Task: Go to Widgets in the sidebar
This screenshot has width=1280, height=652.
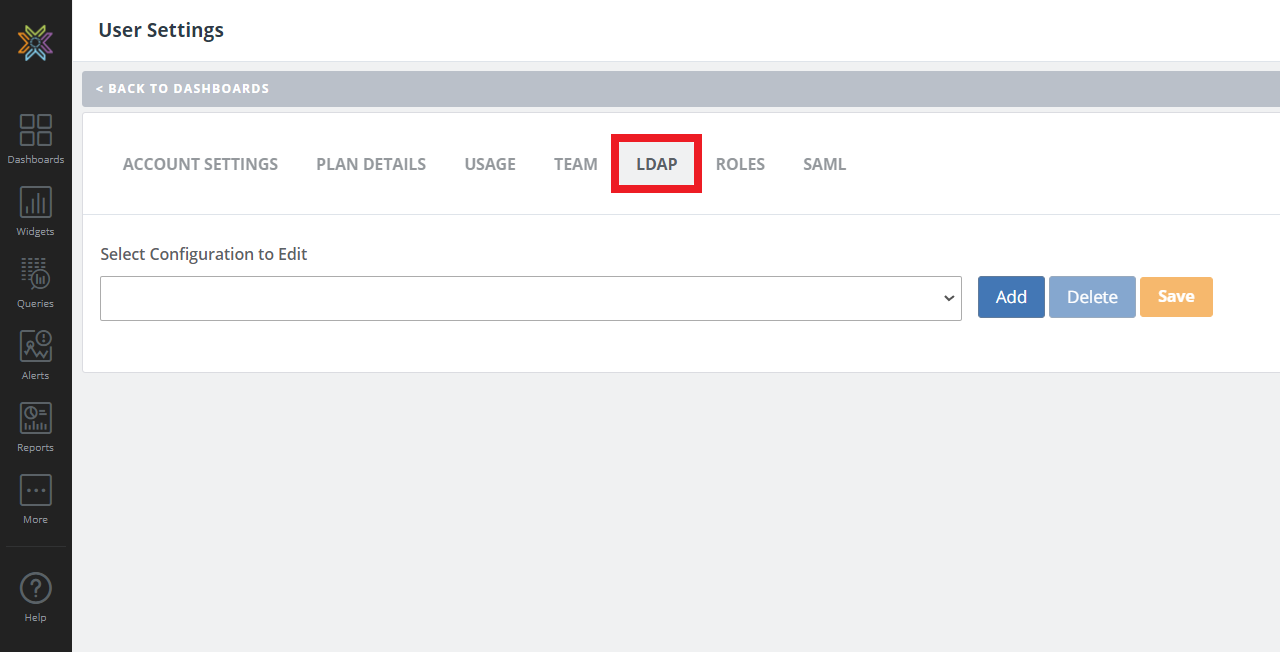Action: 36,210
